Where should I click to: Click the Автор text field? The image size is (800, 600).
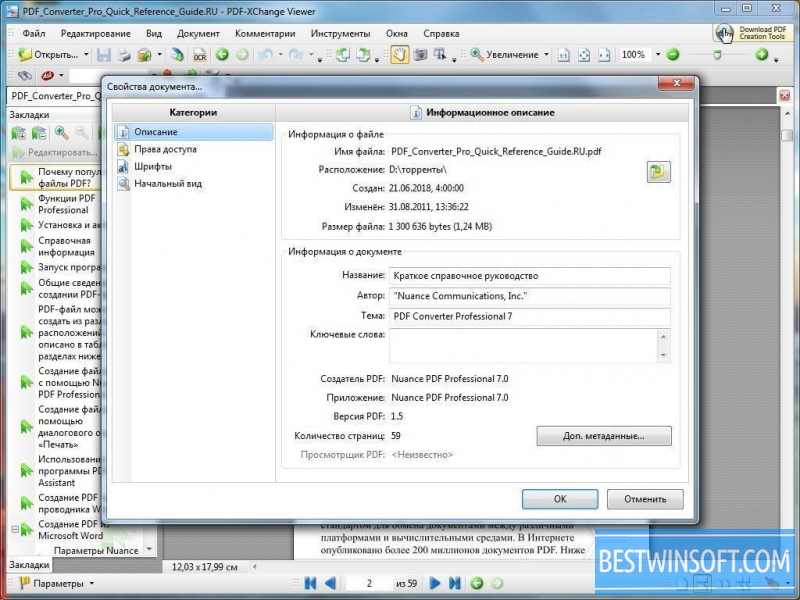[530, 296]
